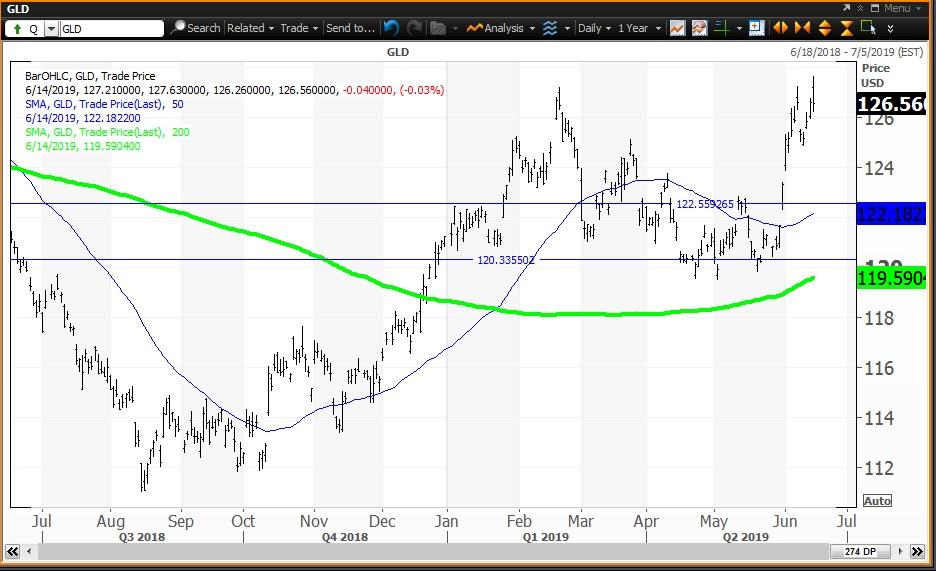Viewport: 936px width, 571px height.
Task: Click the crosshair cursor tool icon
Action: (721, 28)
